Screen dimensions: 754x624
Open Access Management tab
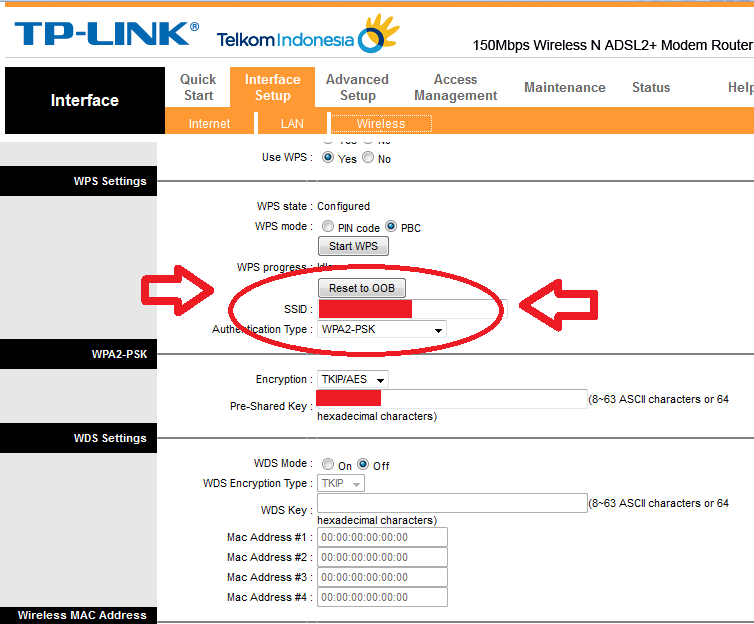click(x=455, y=87)
